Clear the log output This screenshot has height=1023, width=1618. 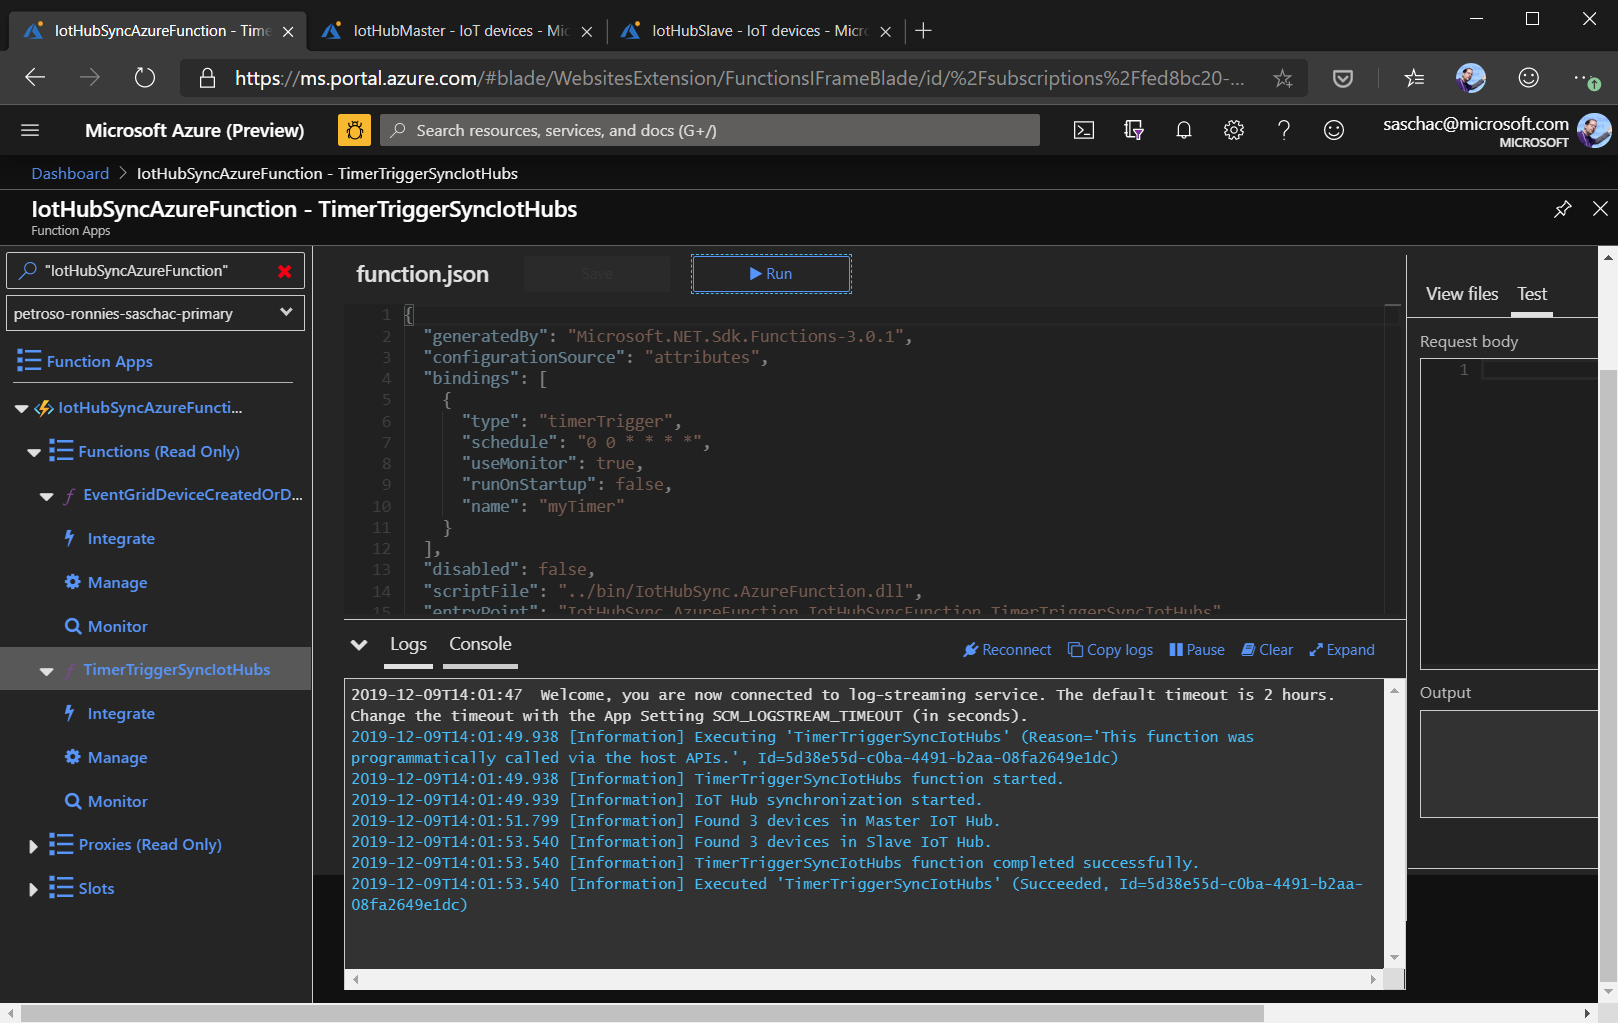1267,650
